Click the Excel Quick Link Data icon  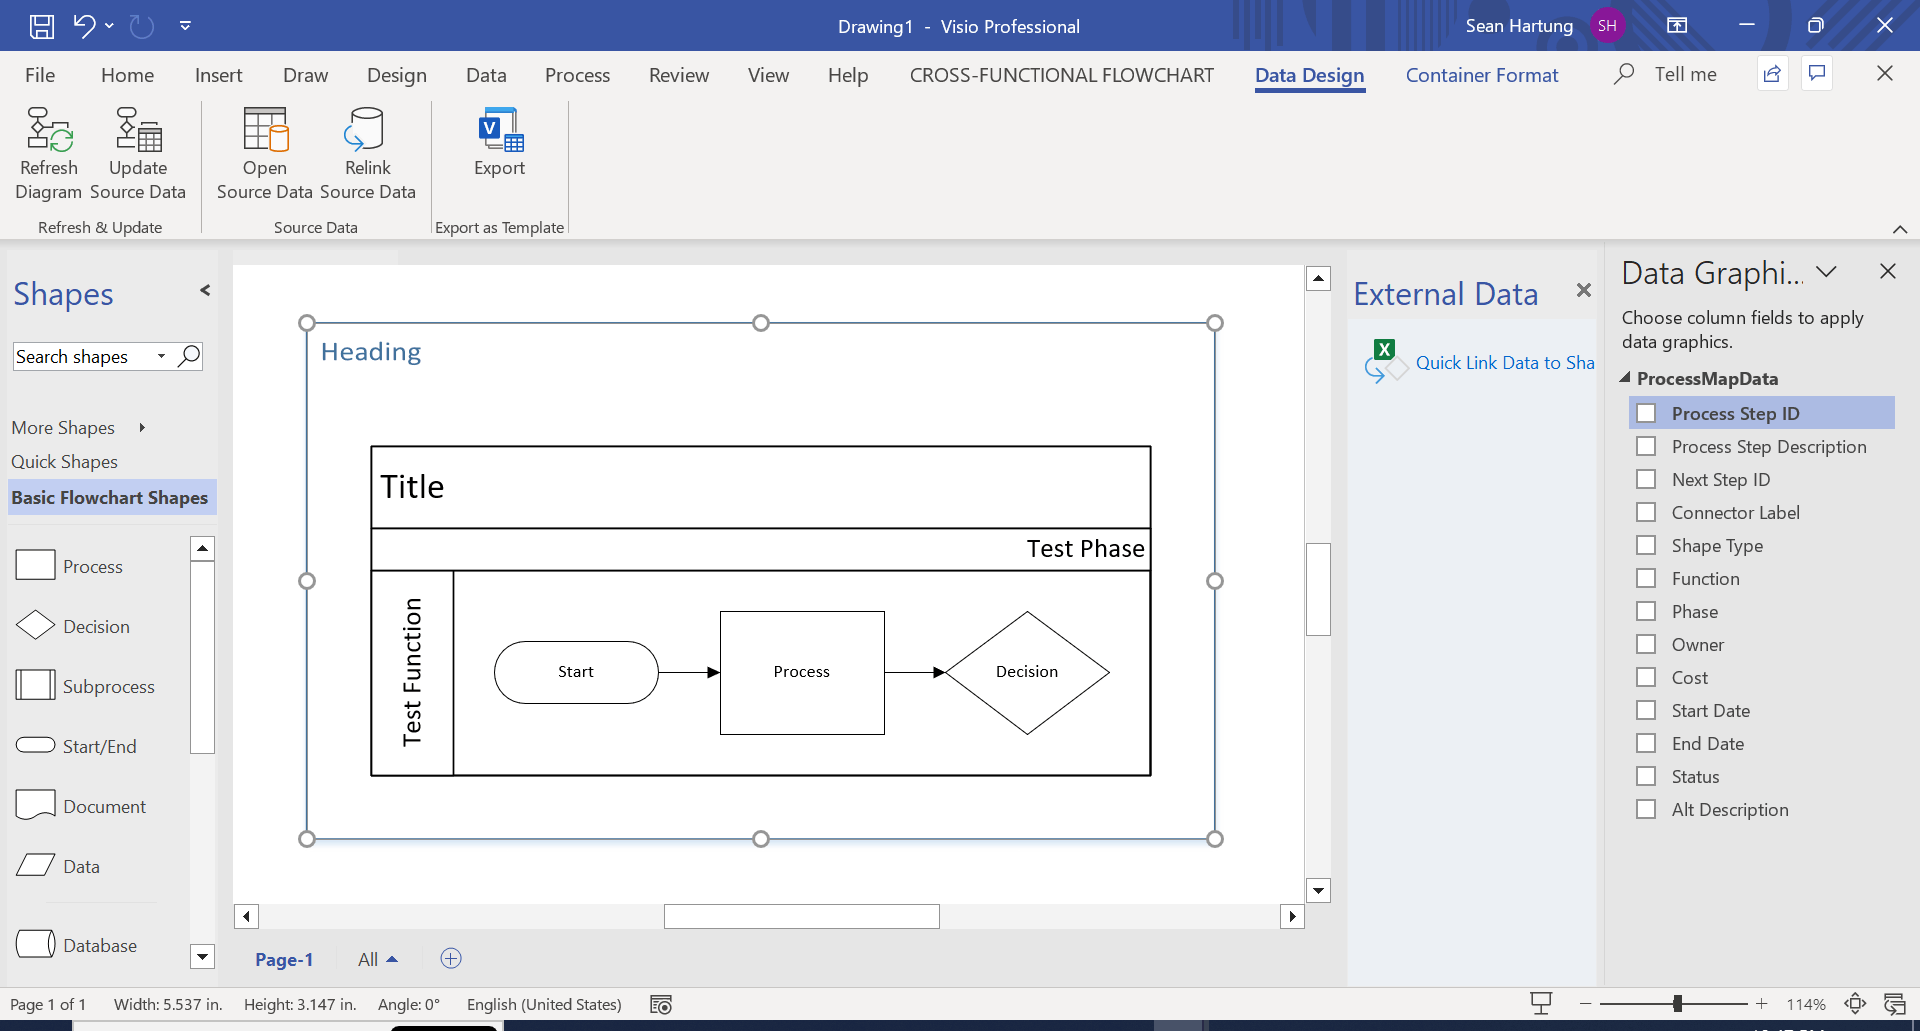pos(1385,362)
